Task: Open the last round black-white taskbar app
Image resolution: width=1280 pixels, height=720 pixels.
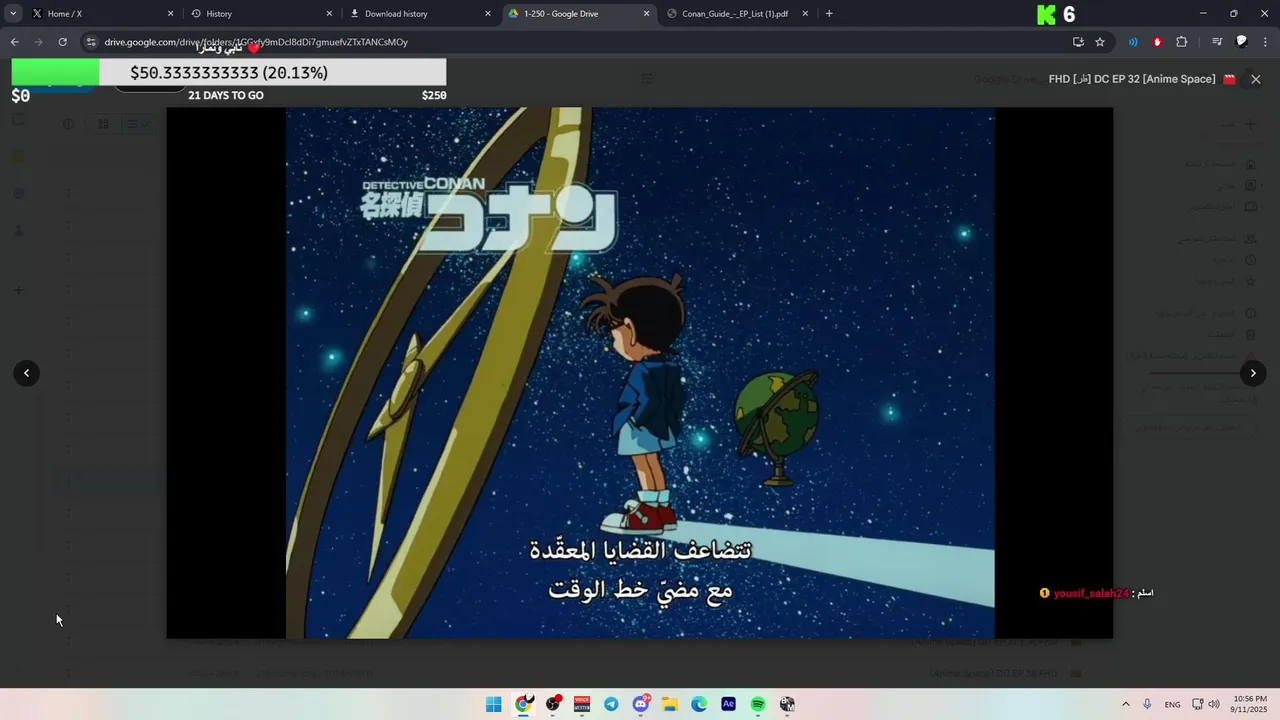Action: [x=788, y=705]
